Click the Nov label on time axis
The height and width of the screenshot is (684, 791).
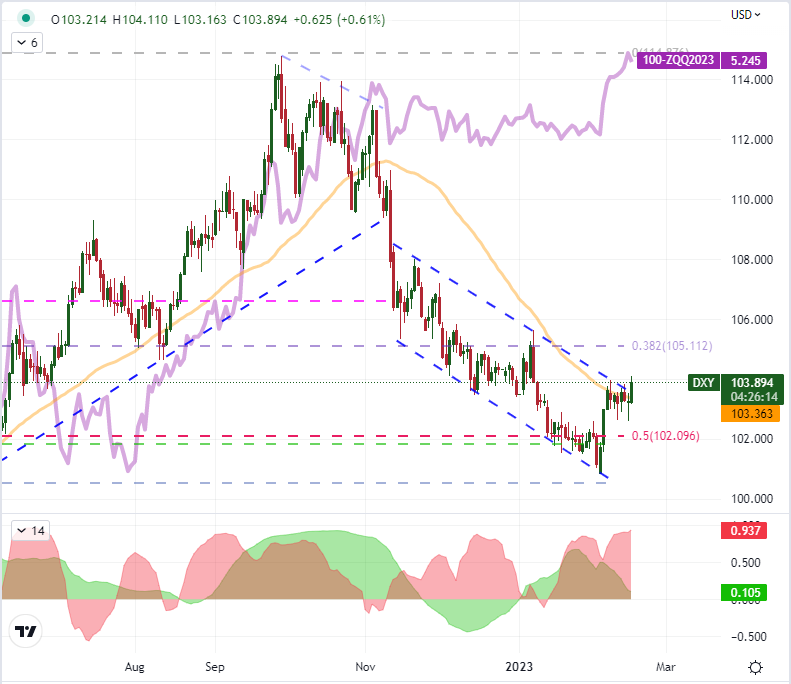365,664
